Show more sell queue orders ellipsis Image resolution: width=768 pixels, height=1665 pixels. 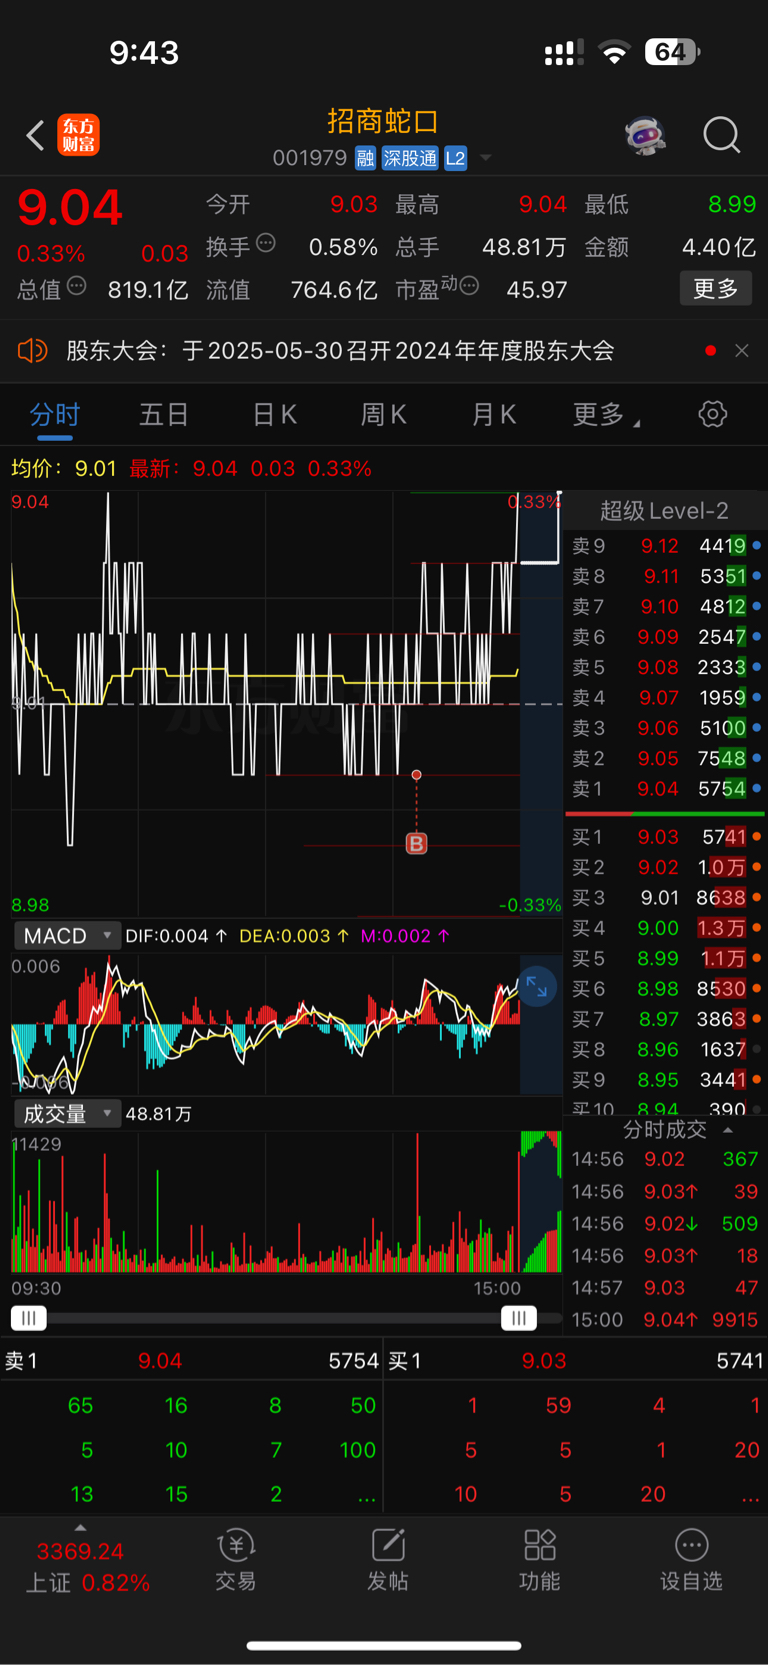pos(366,1496)
